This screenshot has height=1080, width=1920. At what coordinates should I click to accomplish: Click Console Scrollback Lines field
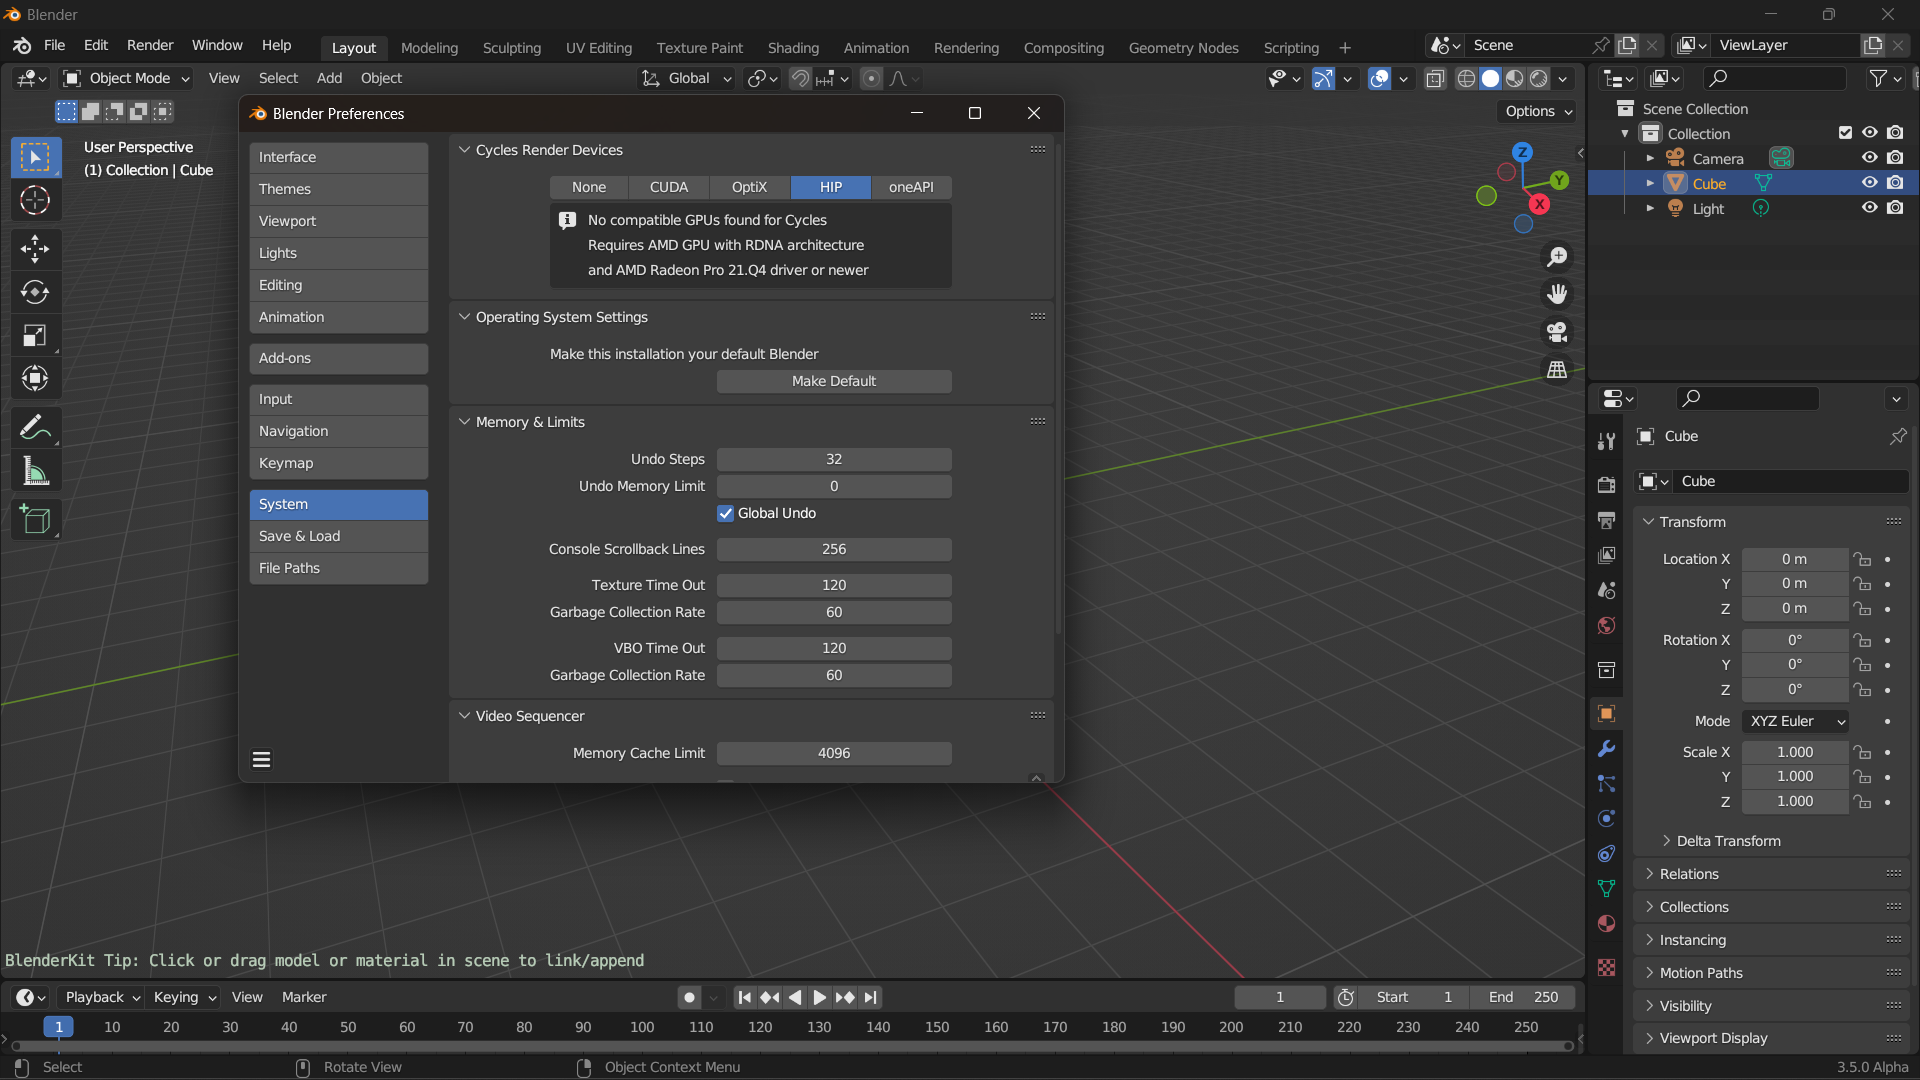pos(834,549)
